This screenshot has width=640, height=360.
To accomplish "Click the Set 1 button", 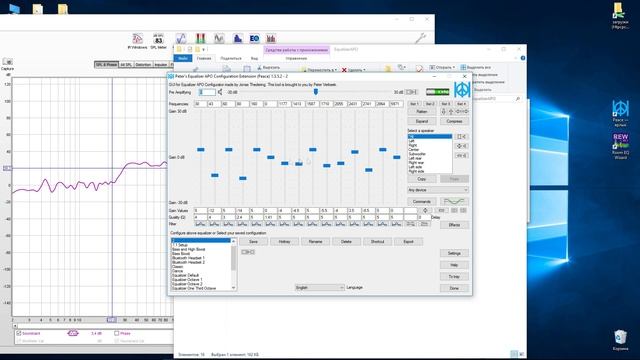I will coord(414,104).
